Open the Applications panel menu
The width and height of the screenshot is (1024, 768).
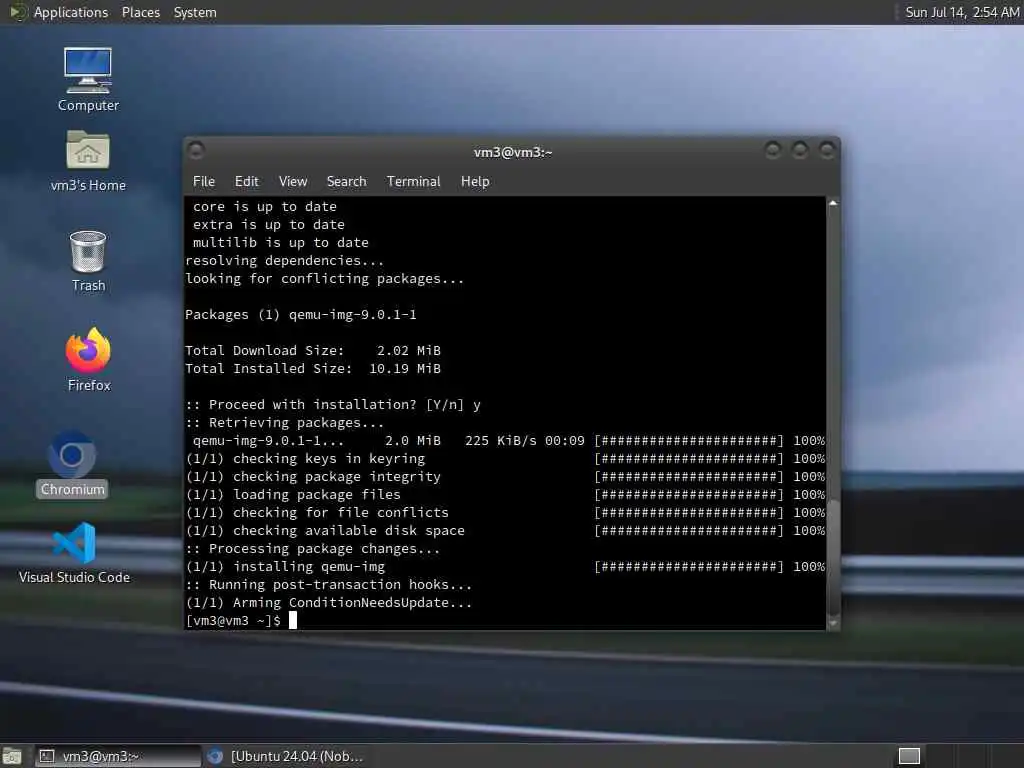(71, 12)
